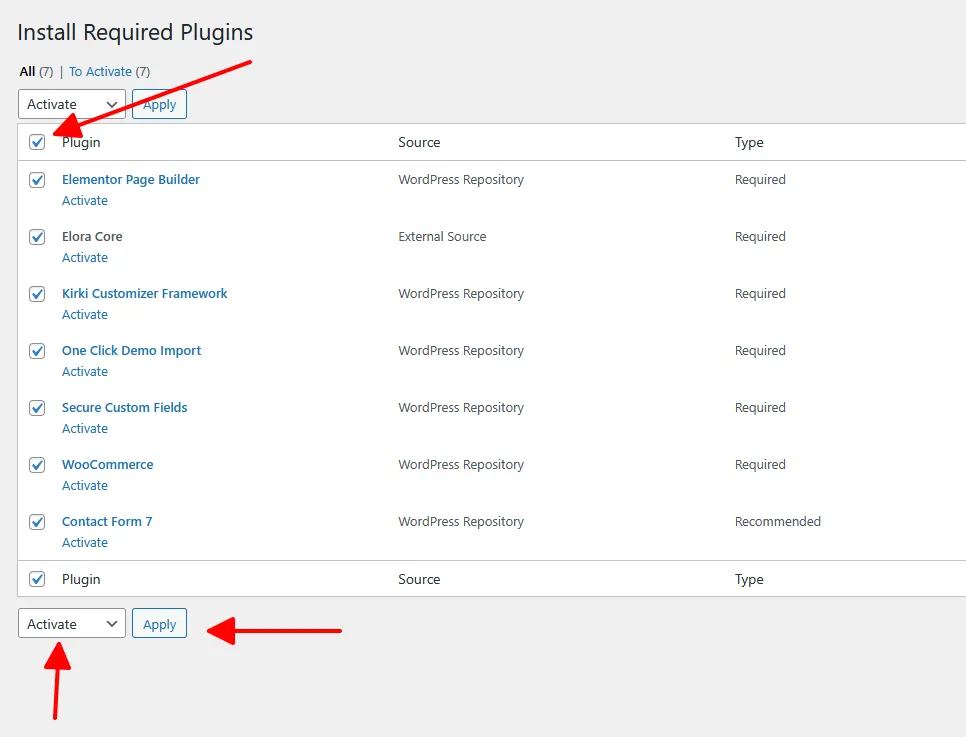Toggle the bottom select-all plugins checkbox

(x=37, y=579)
